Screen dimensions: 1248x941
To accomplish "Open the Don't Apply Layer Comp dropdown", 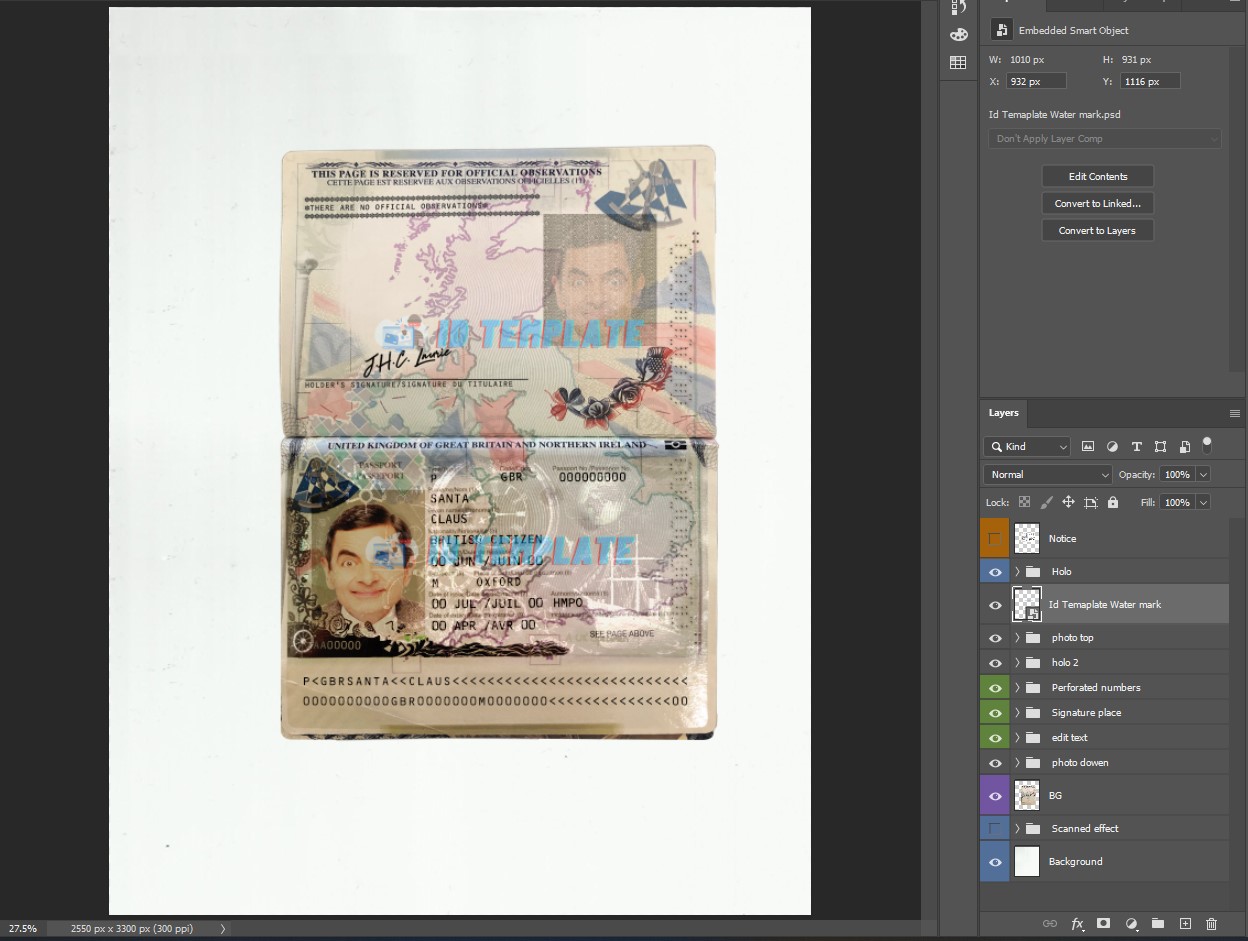I will coord(1105,139).
